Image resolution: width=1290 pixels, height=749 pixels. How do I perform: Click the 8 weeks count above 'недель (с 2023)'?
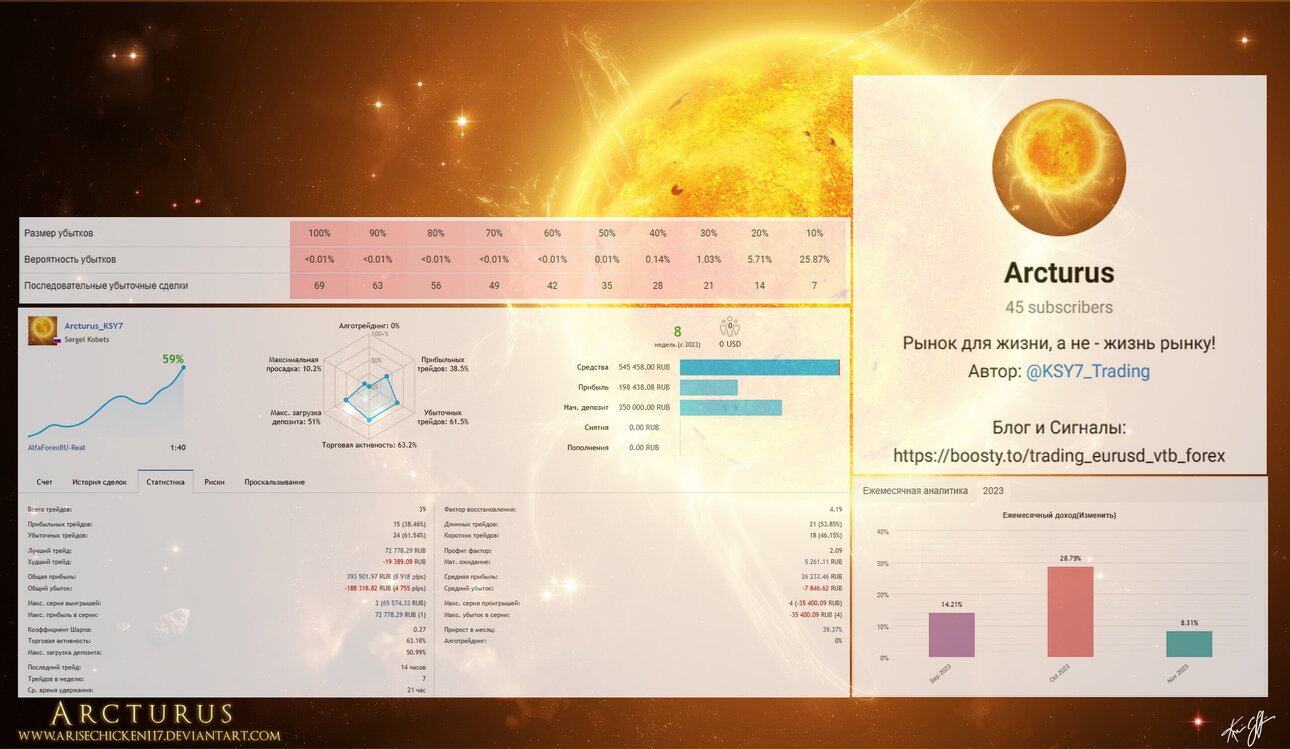click(677, 331)
